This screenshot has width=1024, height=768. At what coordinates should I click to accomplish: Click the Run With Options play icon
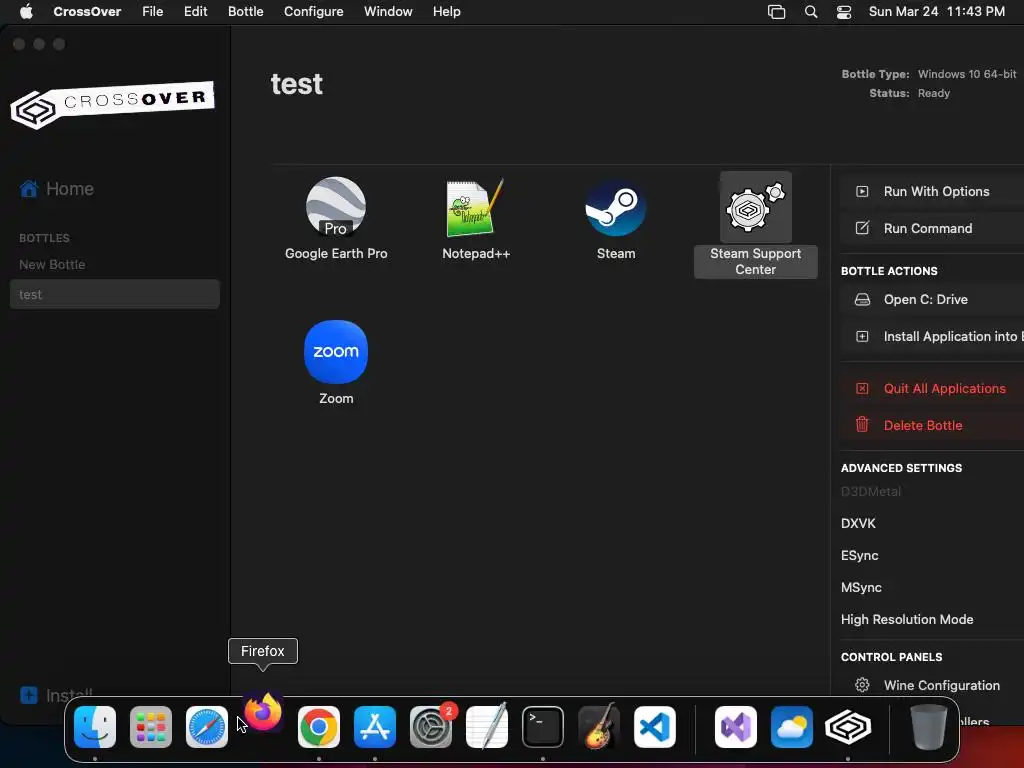click(862, 191)
